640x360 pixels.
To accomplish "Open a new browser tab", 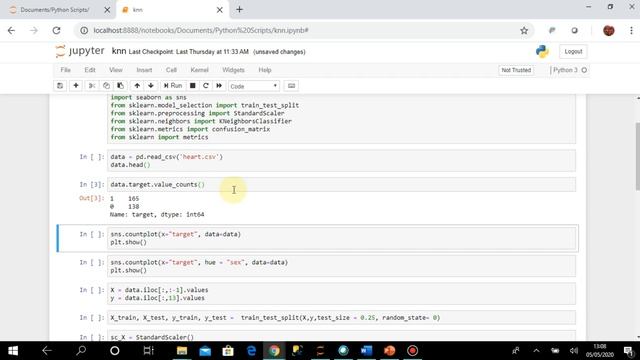I will (x=240, y=10).
